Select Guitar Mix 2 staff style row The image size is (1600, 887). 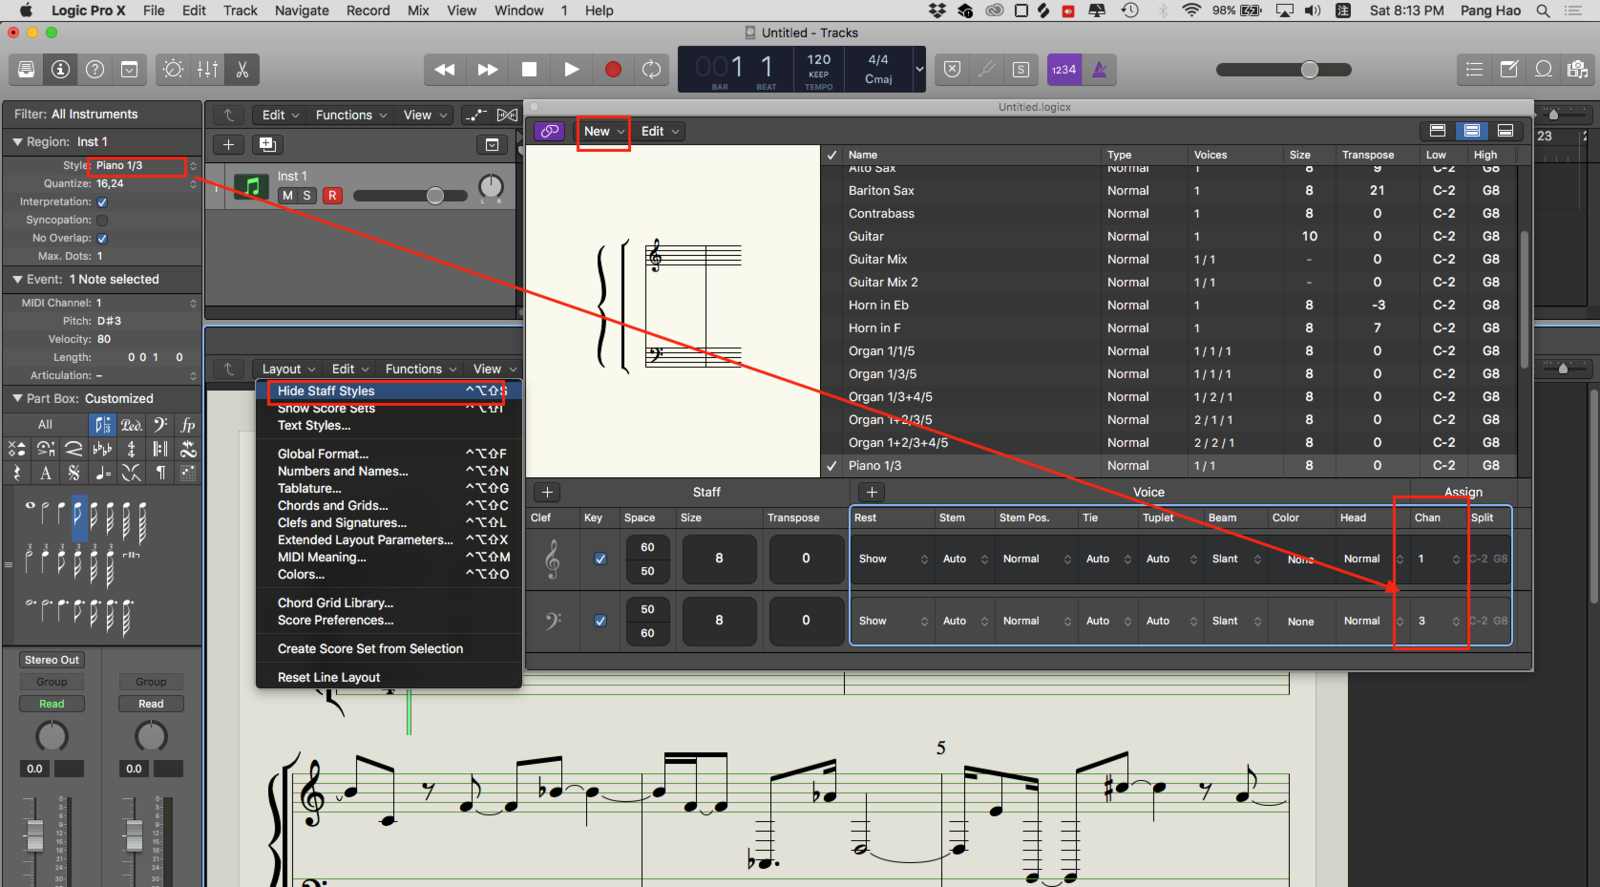point(882,282)
